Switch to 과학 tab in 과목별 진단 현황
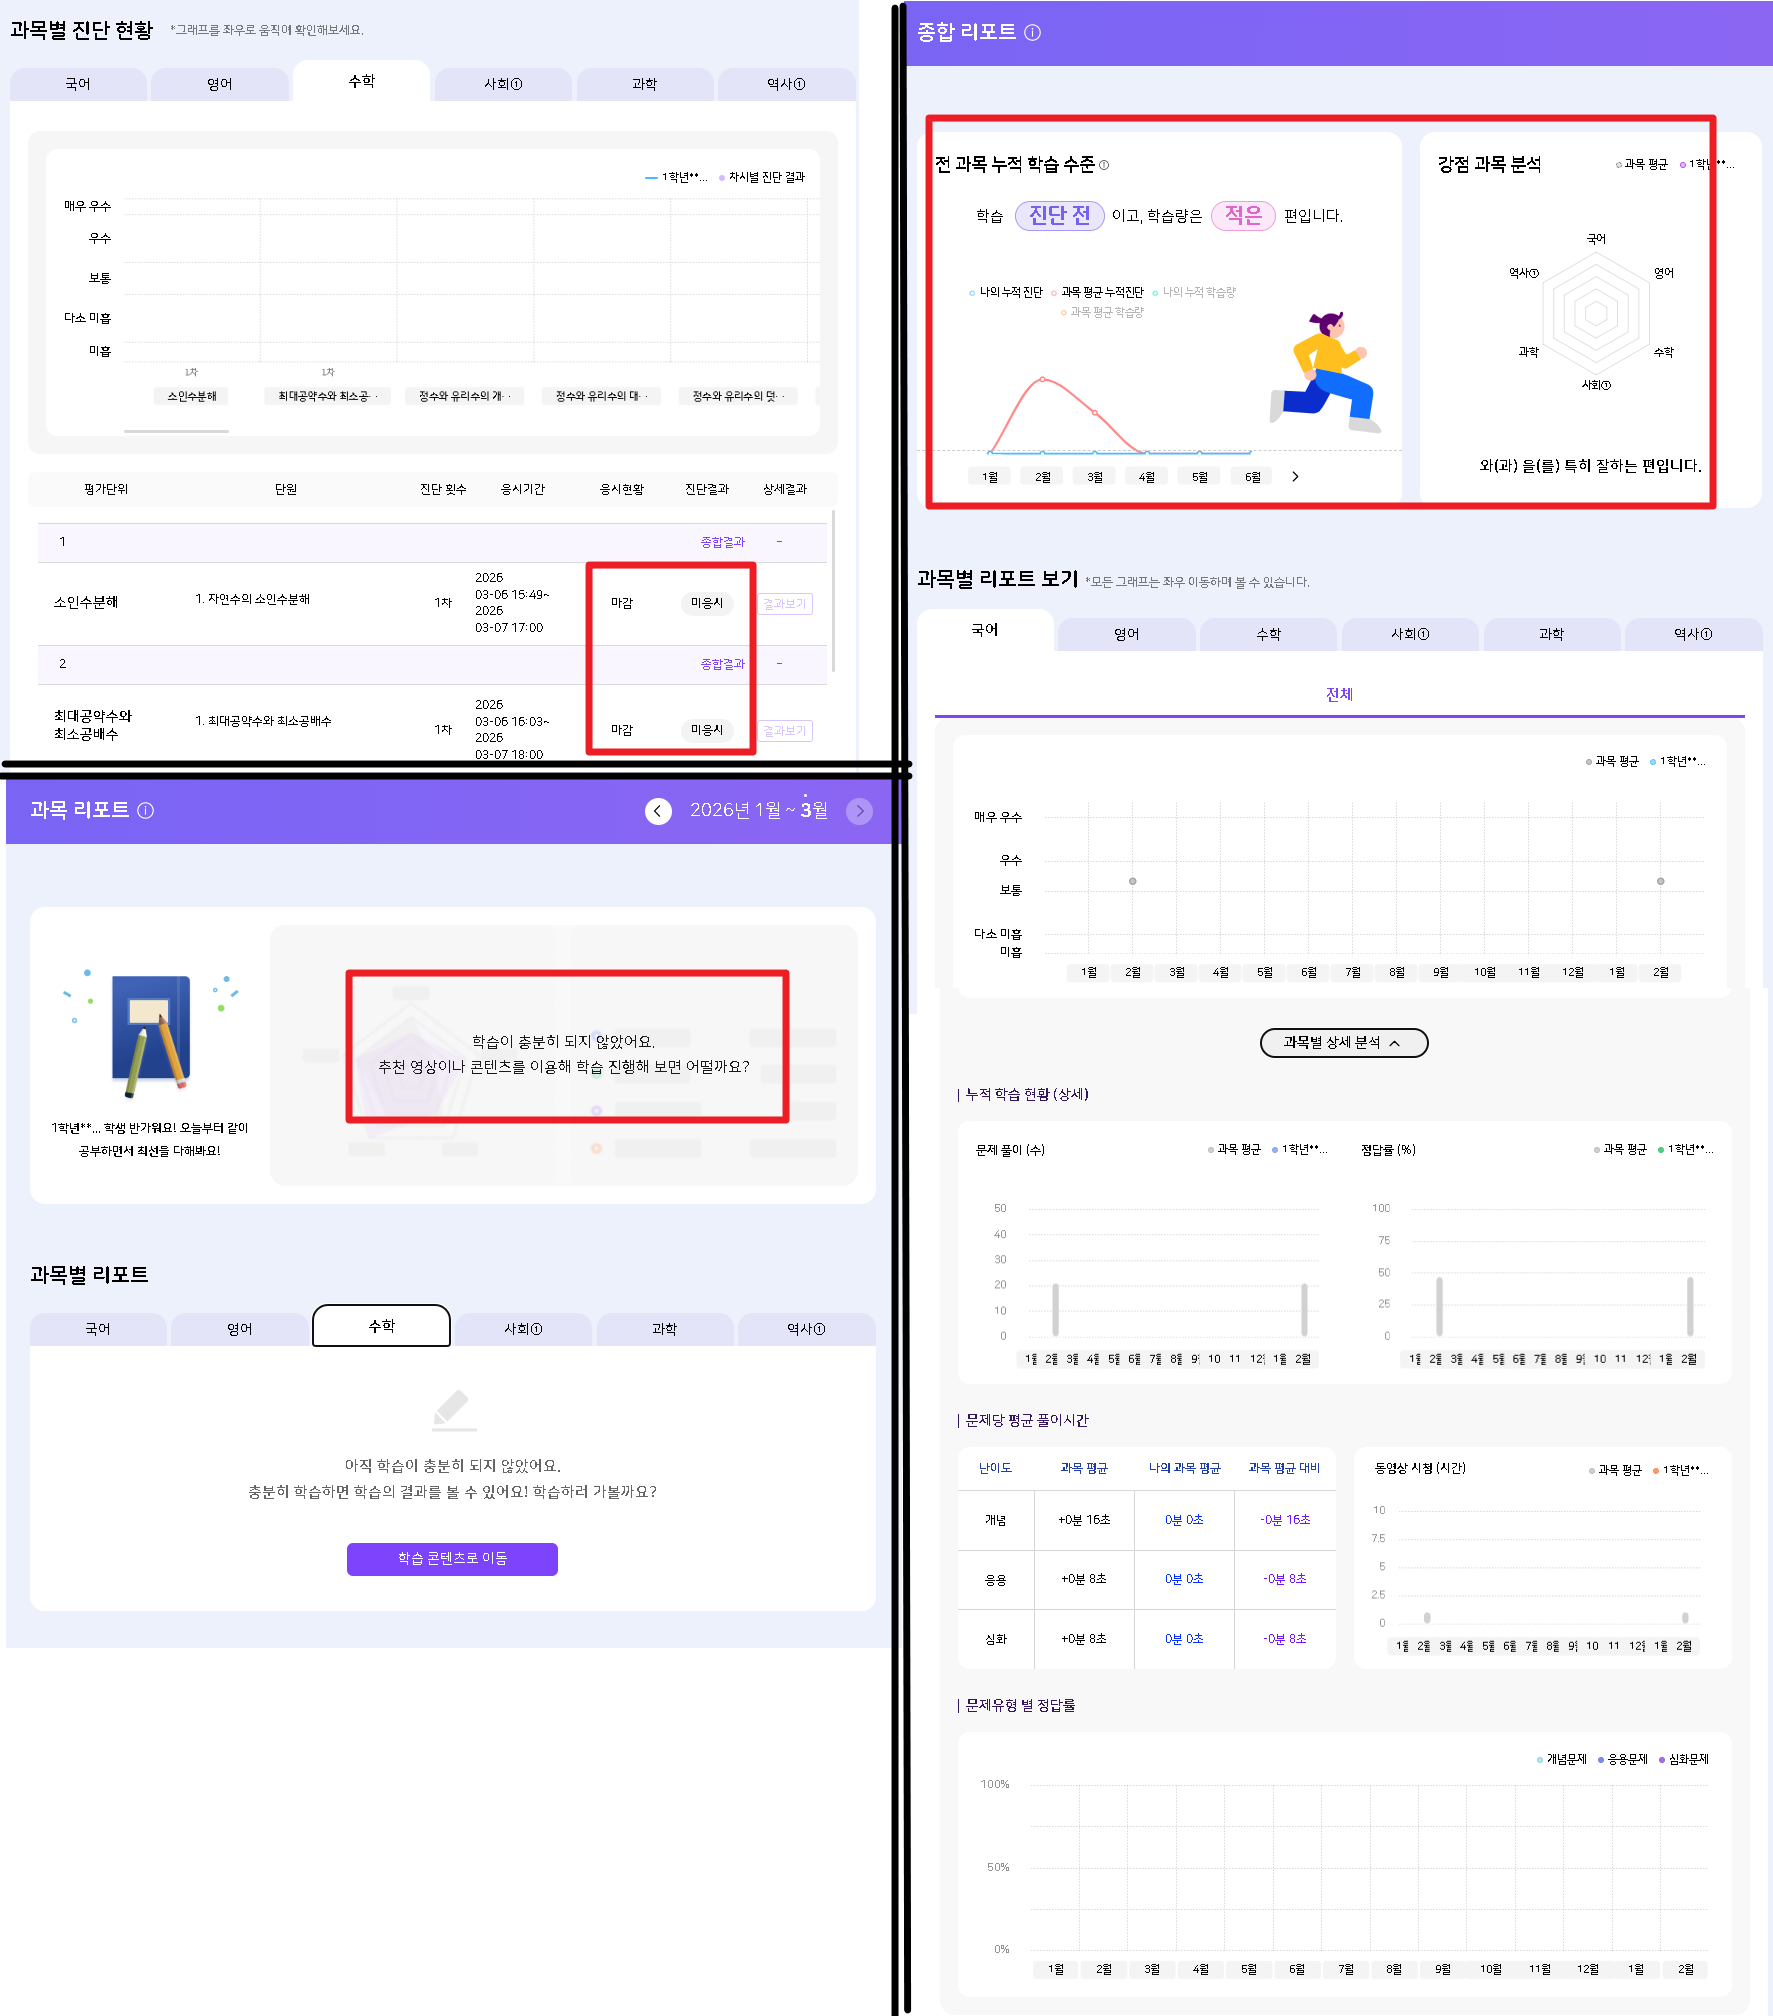This screenshot has width=1773, height=2016. point(645,85)
